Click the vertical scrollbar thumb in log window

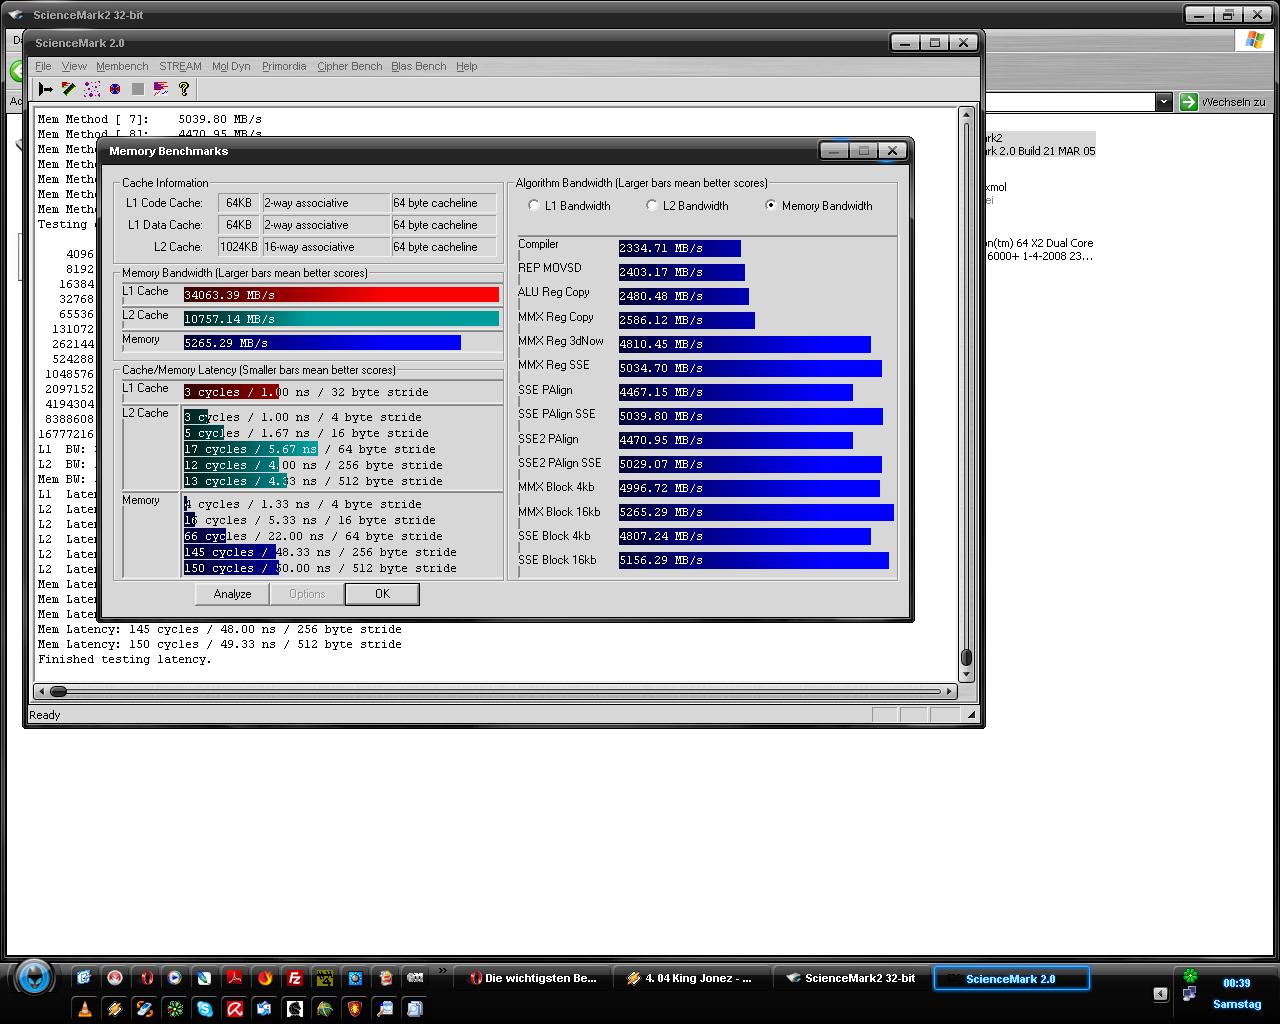coord(966,657)
